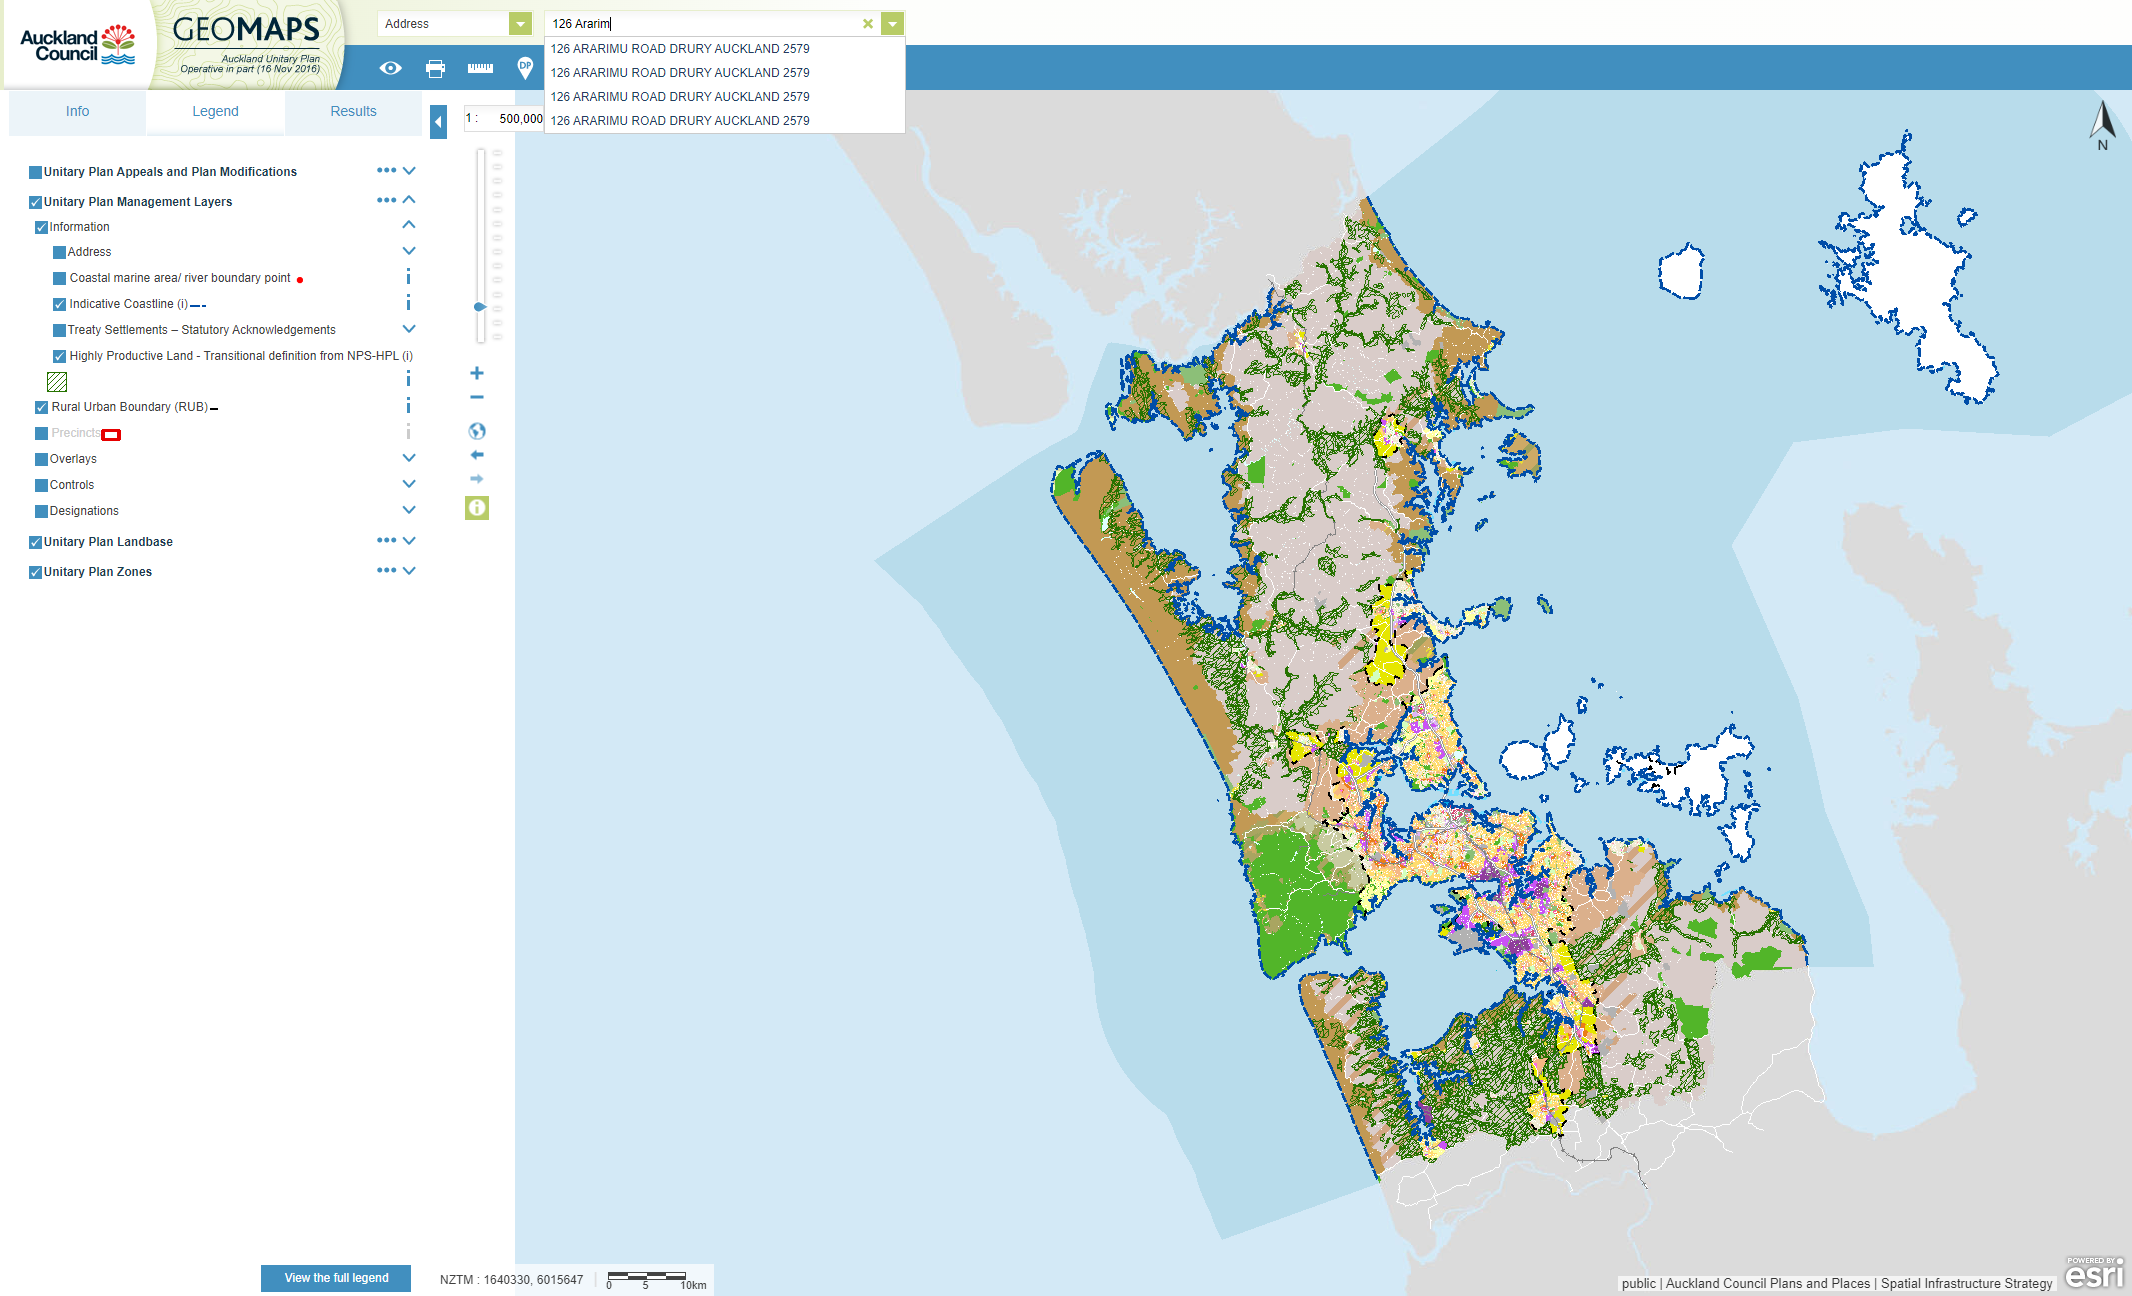Click the map scale 500,000 input
This screenshot has height=1296, width=2132.
point(518,119)
